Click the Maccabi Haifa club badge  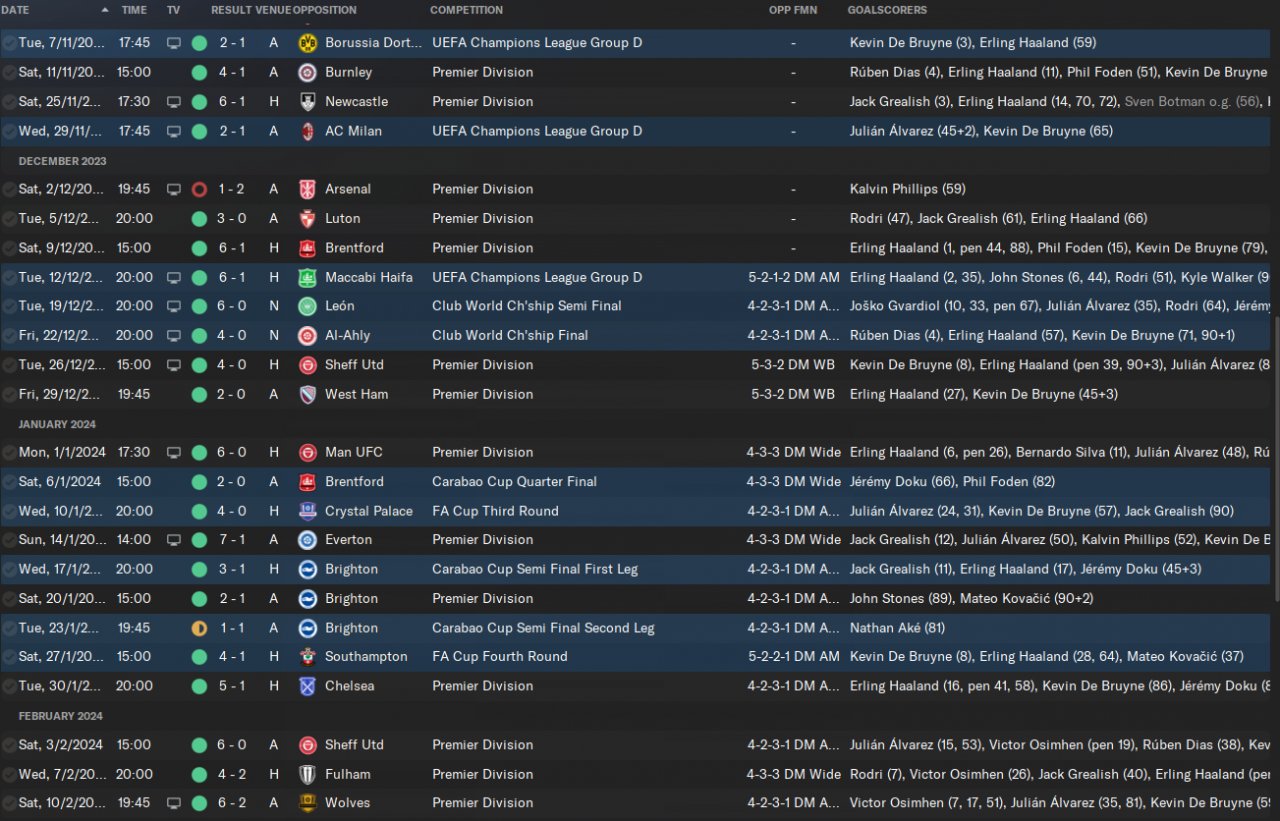tap(307, 277)
